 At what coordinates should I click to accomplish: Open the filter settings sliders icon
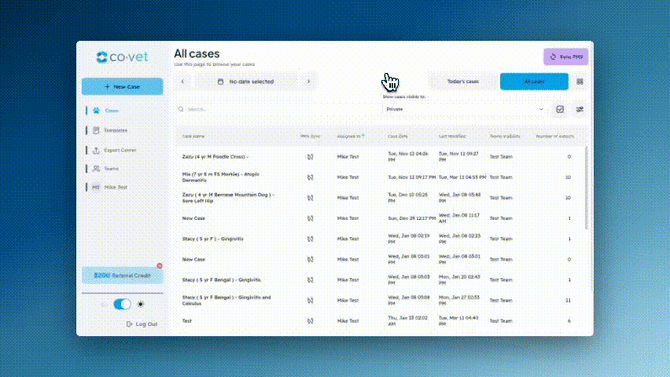[579, 109]
